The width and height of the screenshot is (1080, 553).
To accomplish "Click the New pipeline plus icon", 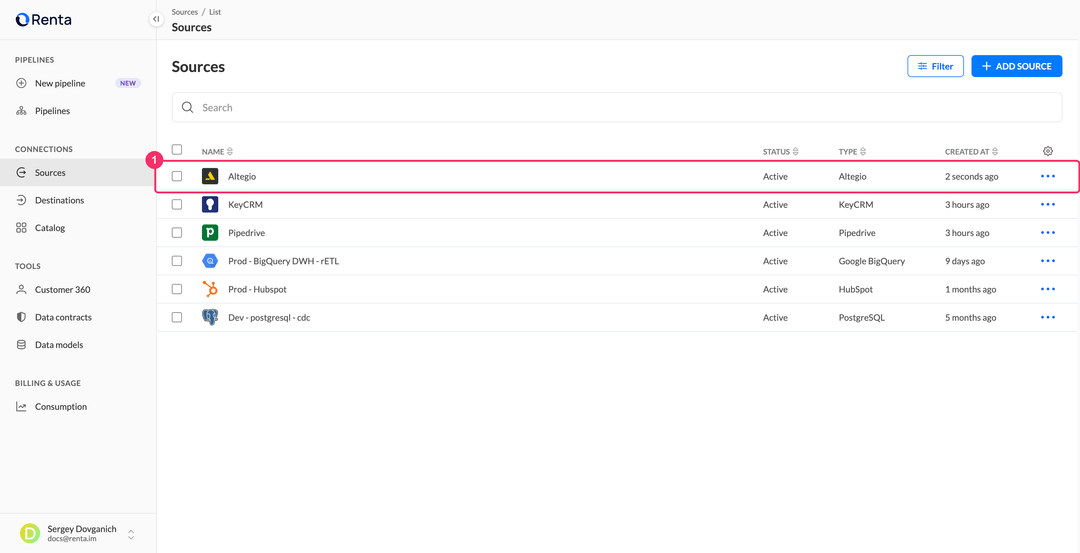I will (x=21, y=83).
